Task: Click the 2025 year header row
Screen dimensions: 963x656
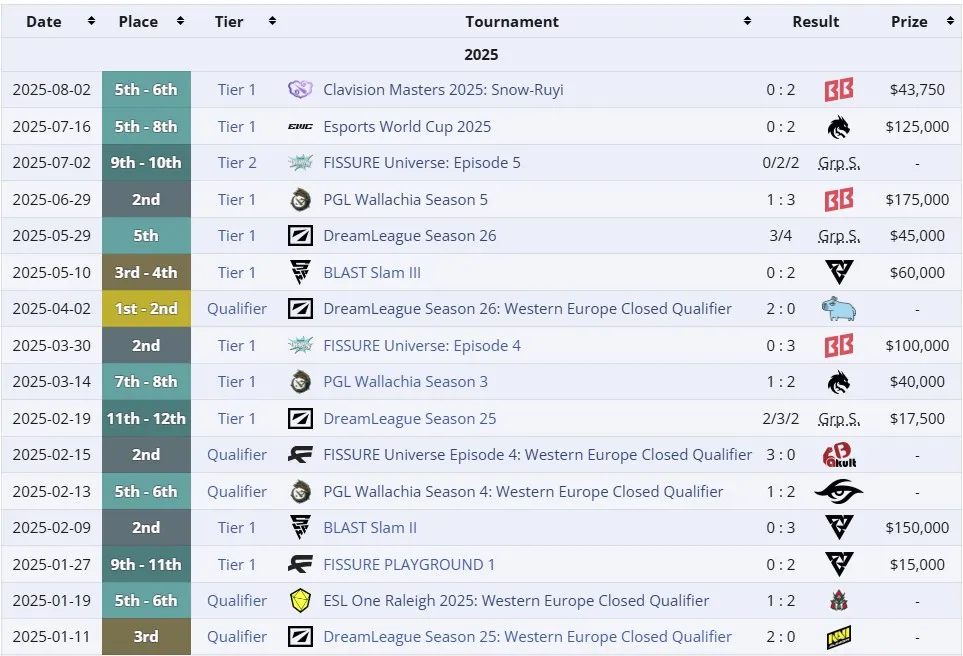Action: (482, 55)
